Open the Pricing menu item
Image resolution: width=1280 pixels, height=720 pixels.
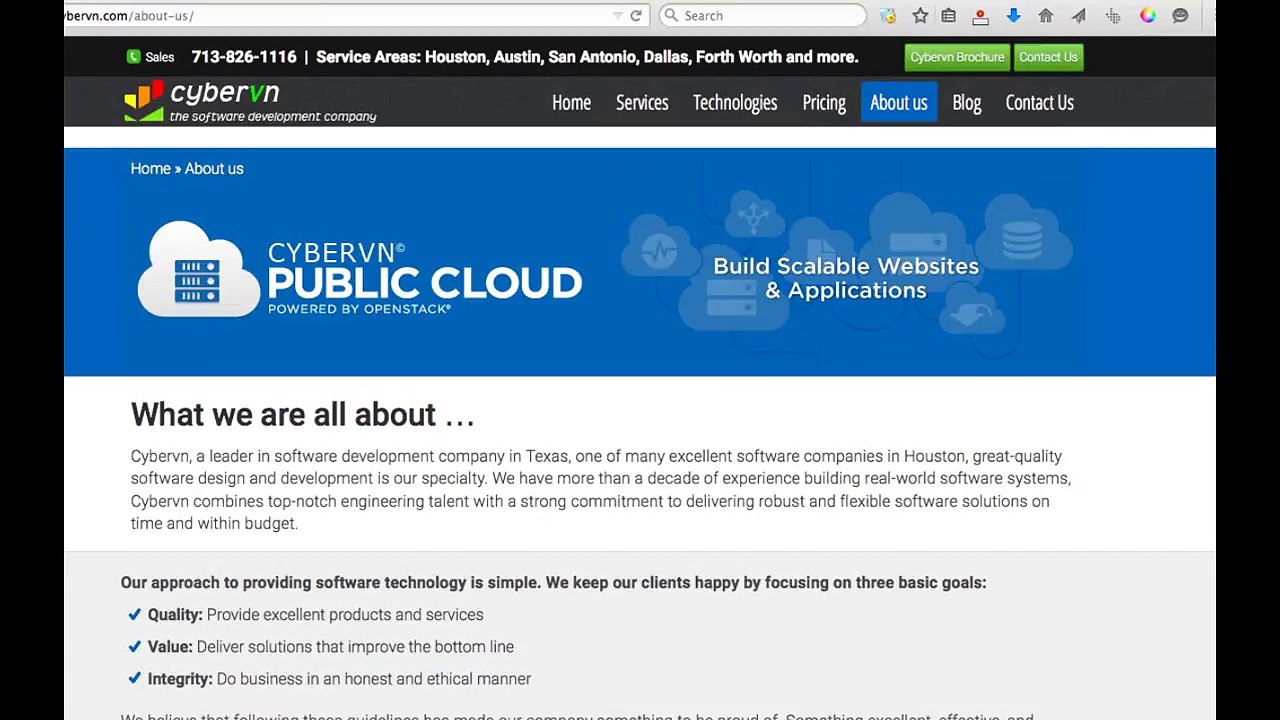[x=824, y=102]
